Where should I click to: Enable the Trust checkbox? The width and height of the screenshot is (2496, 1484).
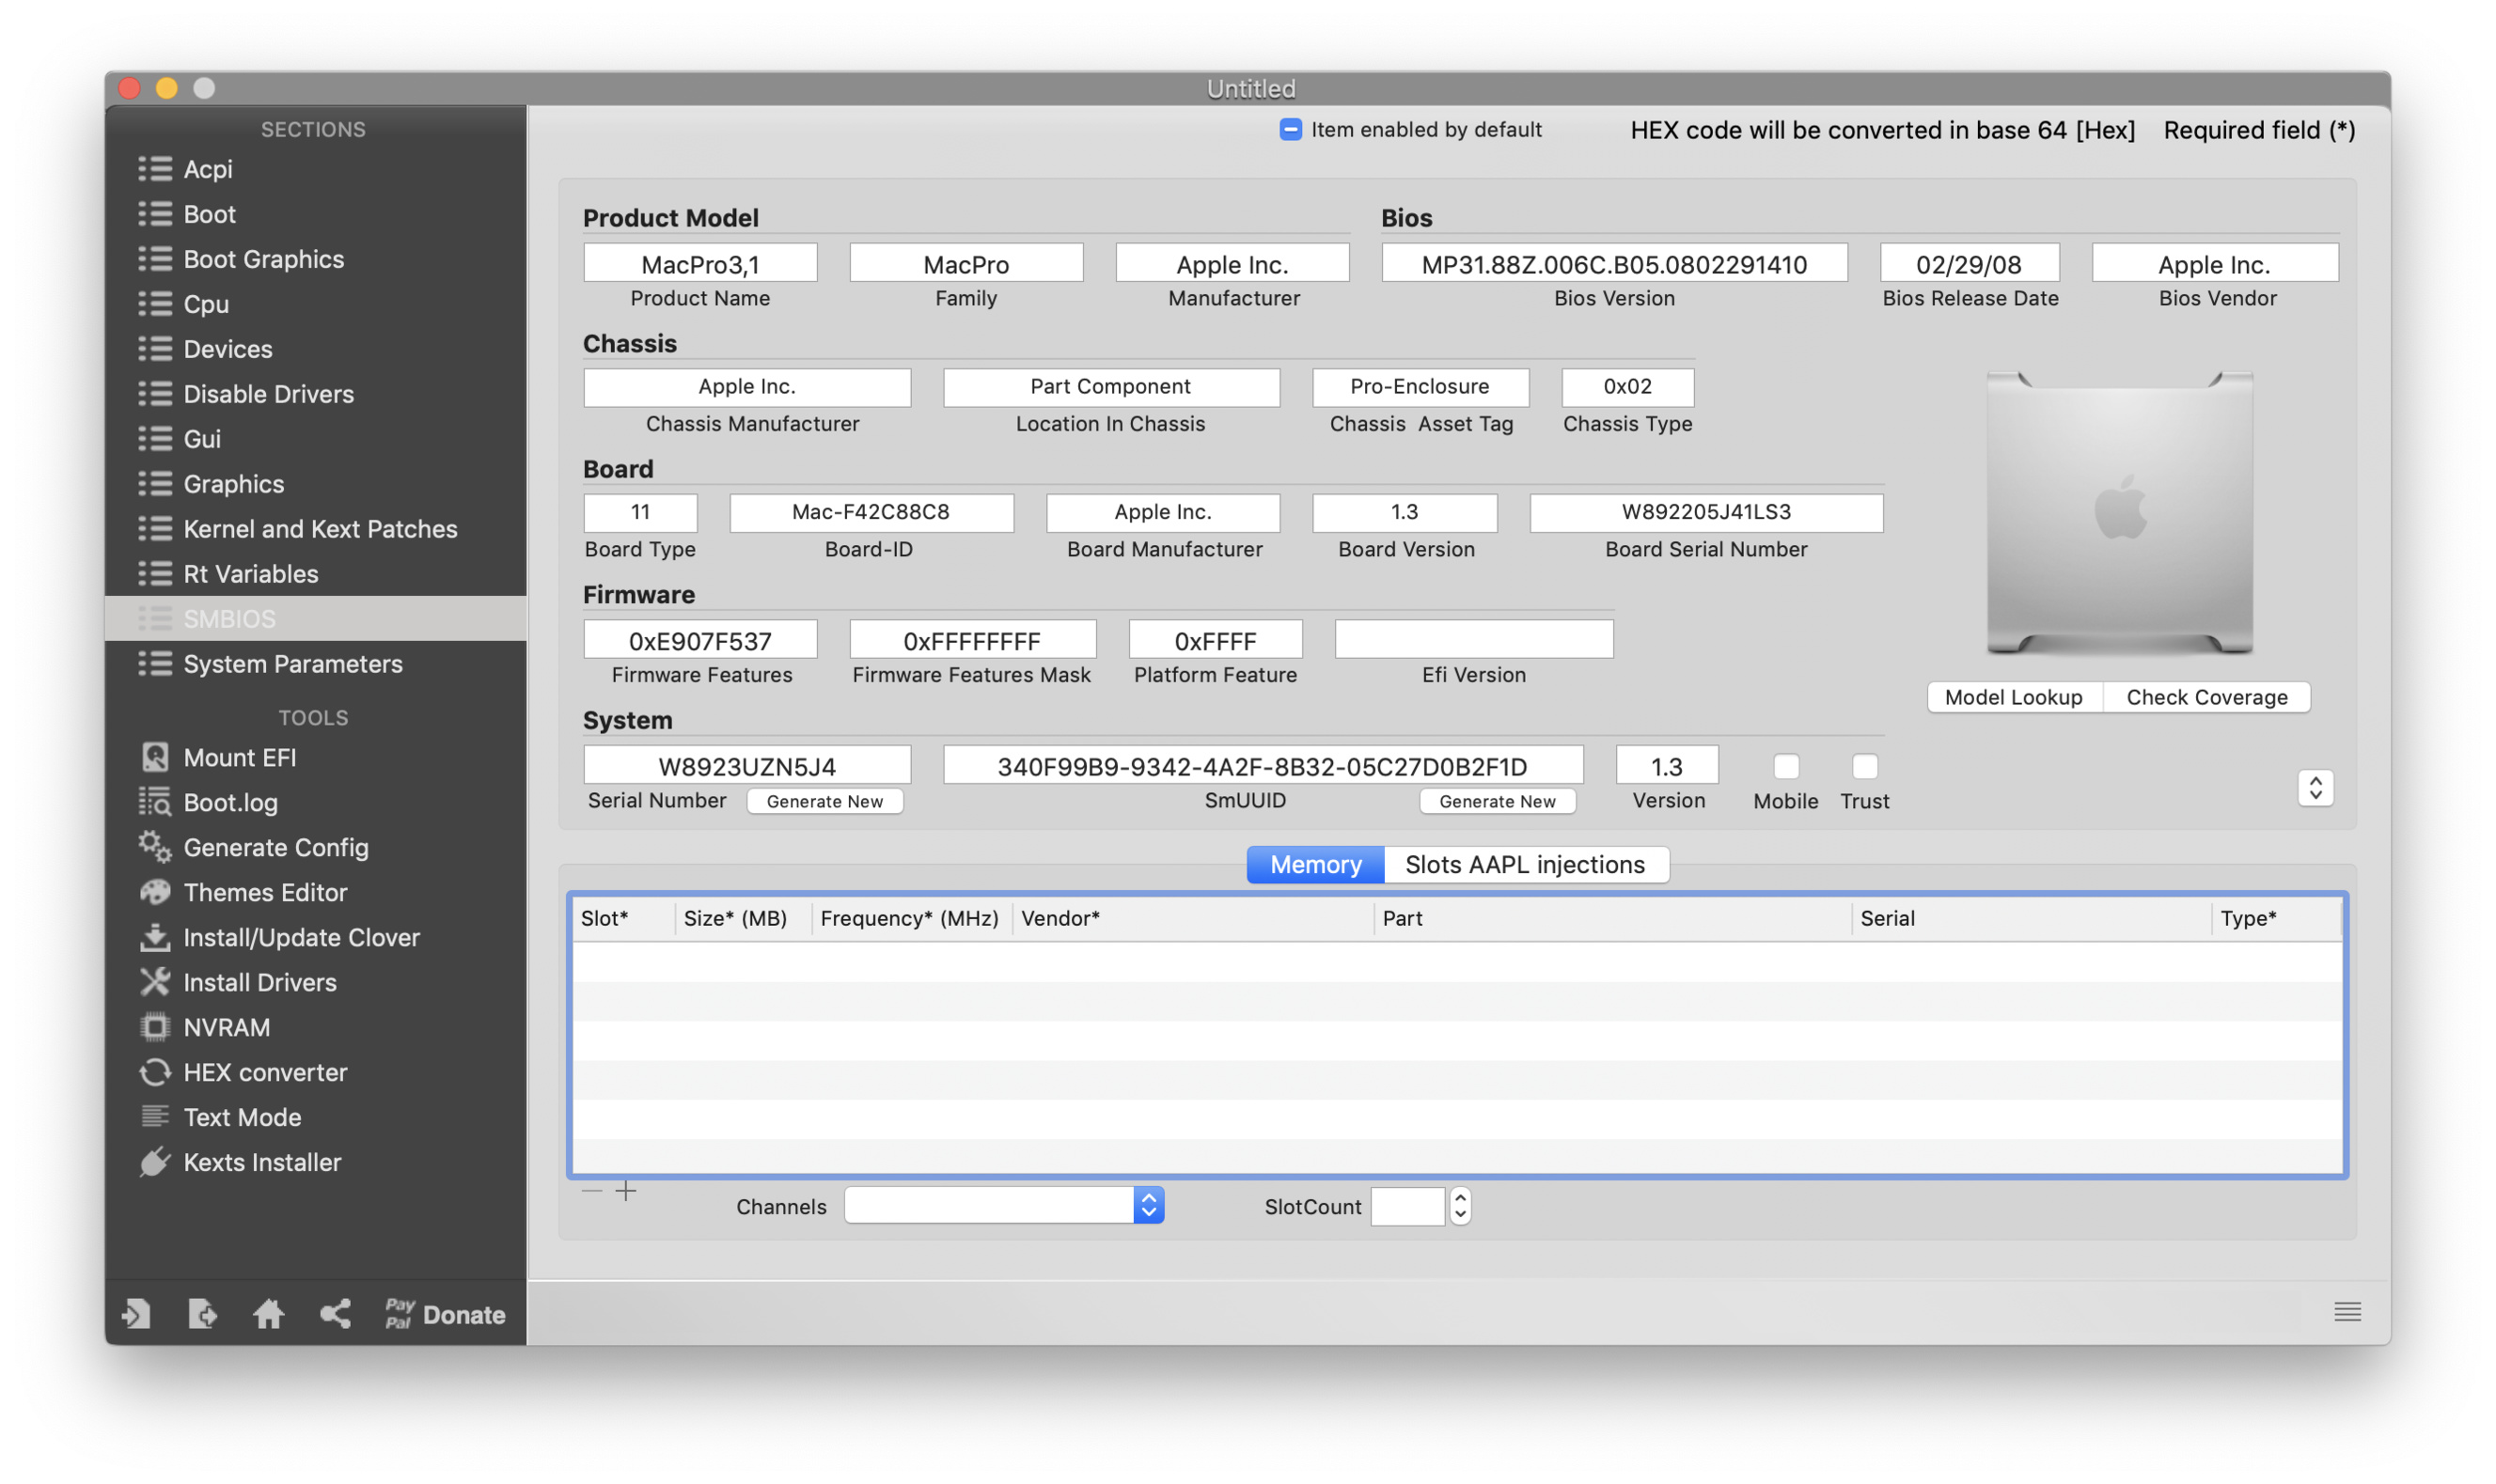click(x=1864, y=767)
